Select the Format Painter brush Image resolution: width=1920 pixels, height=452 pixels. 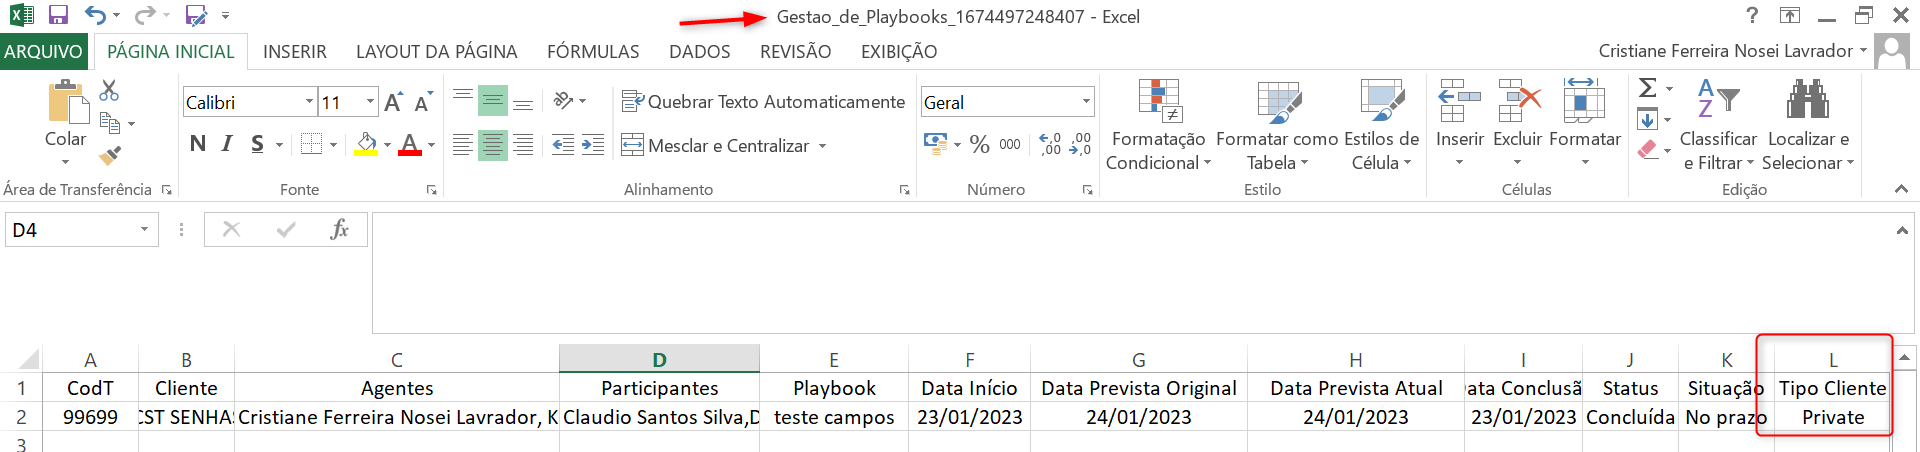click(110, 156)
